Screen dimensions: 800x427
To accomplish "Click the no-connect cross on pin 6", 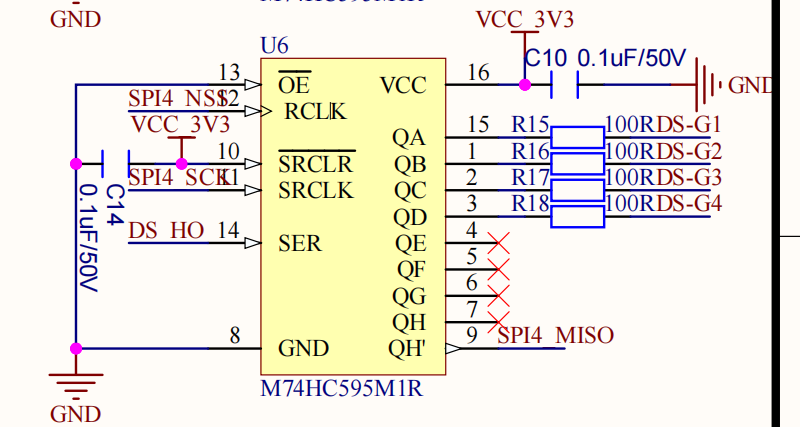I will pyautogui.click(x=498, y=296).
